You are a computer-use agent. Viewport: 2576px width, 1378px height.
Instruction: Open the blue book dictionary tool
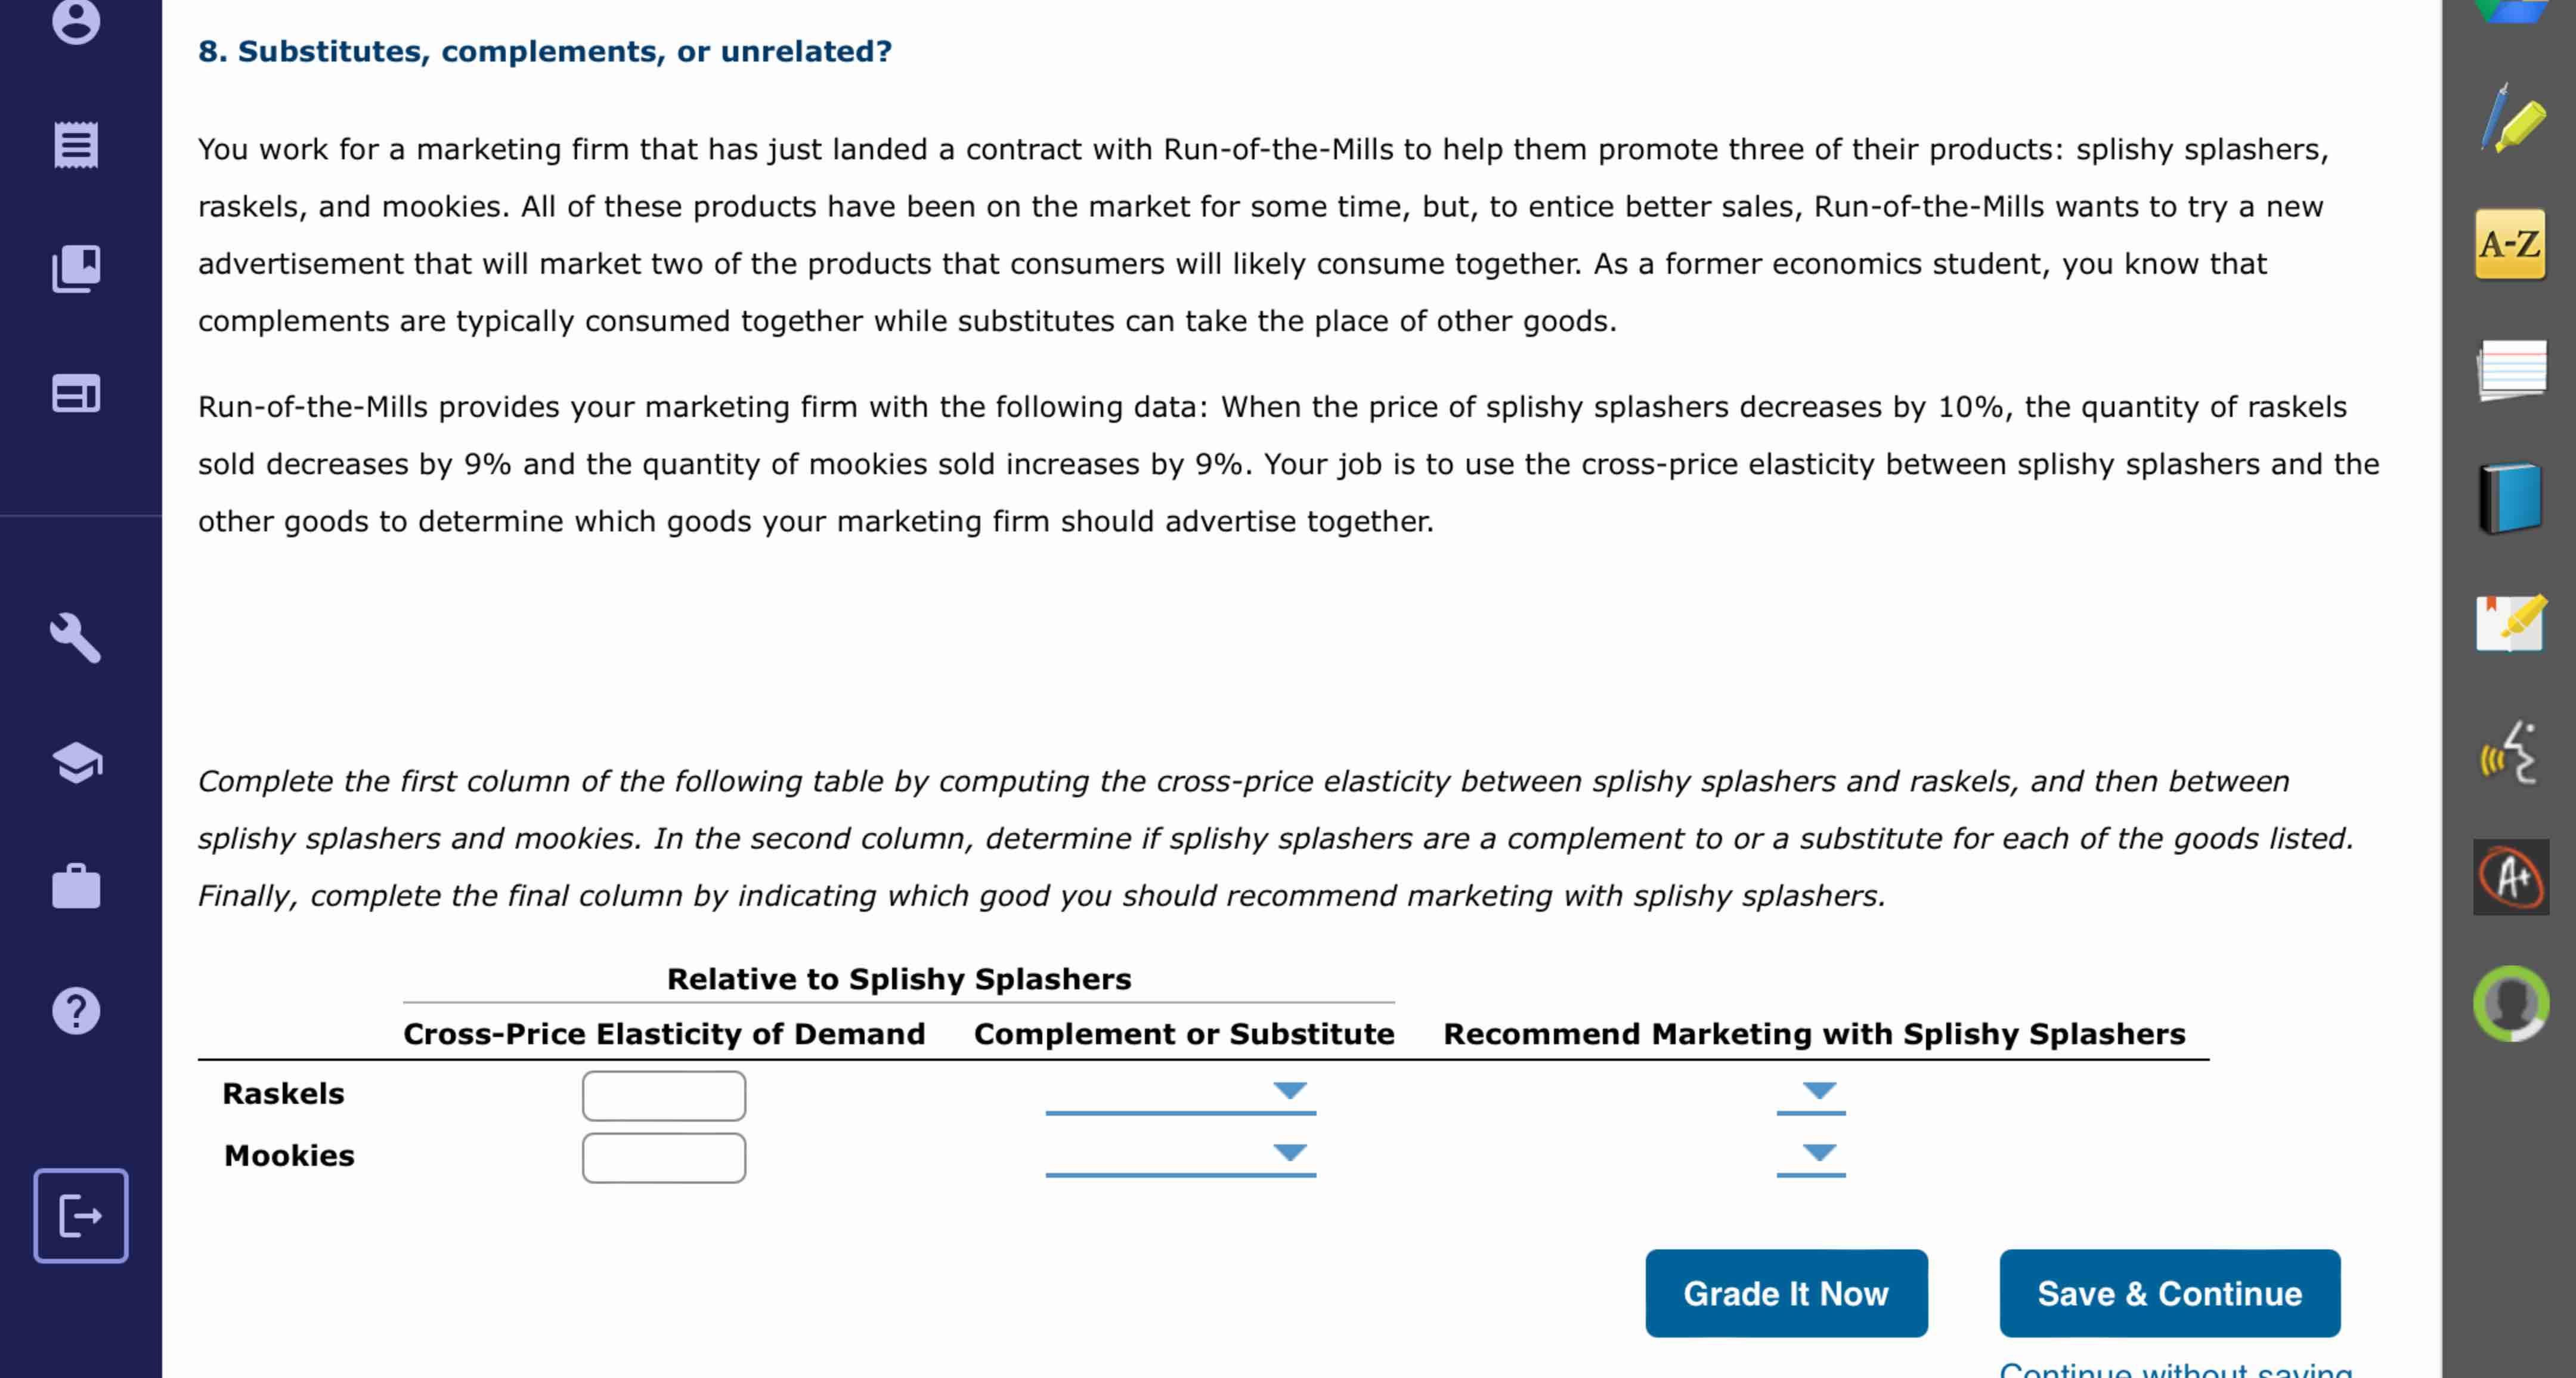pyautogui.click(x=2511, y=498)
